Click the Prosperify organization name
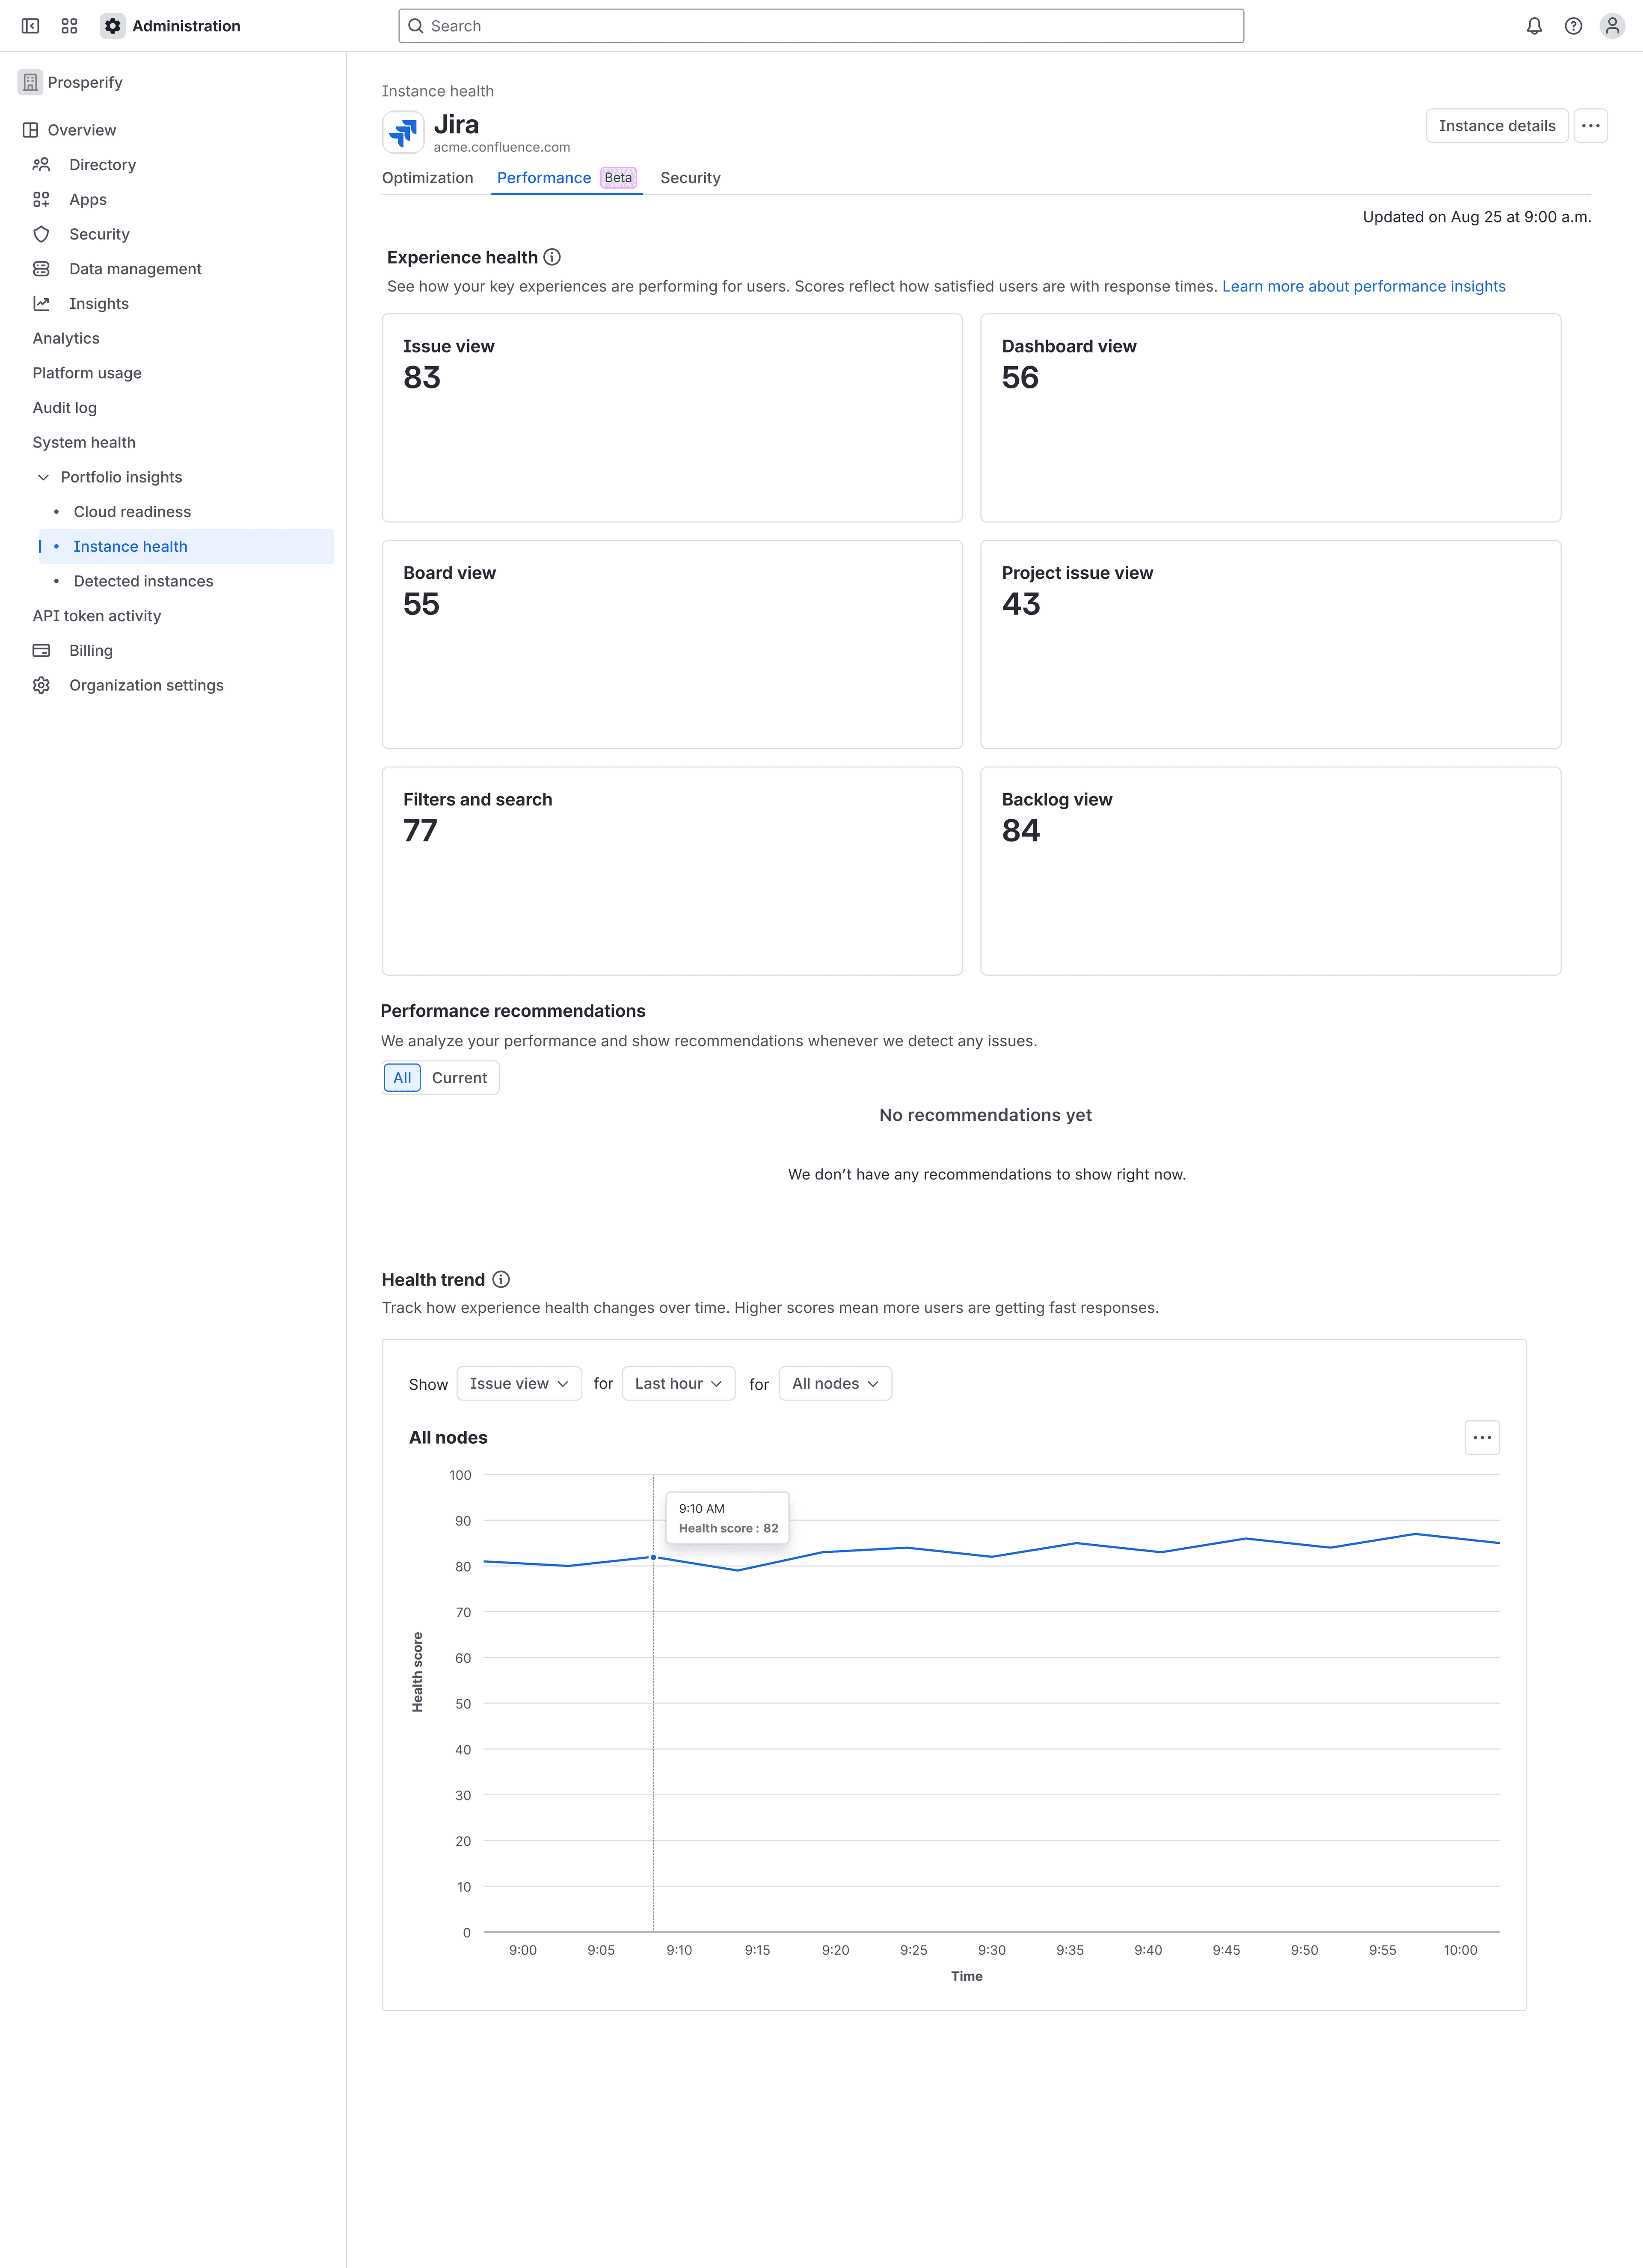Screen dimensions: 1643x2268 pyautogui.click(x=85, y=82)
